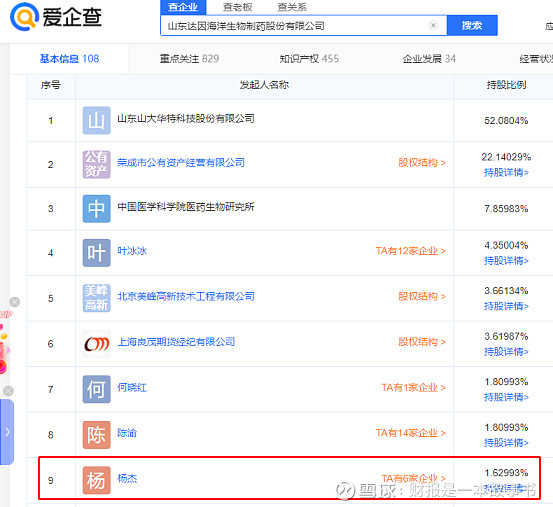
Task: Close the lower side panel with X
Action: pyautogui.click(x=8, y=391)
